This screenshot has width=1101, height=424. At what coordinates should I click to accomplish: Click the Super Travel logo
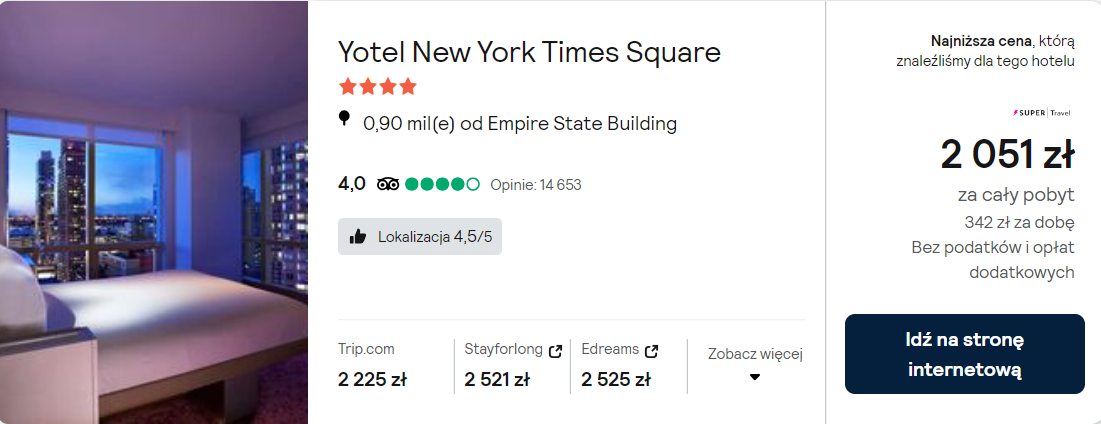tap(1043, 113)
